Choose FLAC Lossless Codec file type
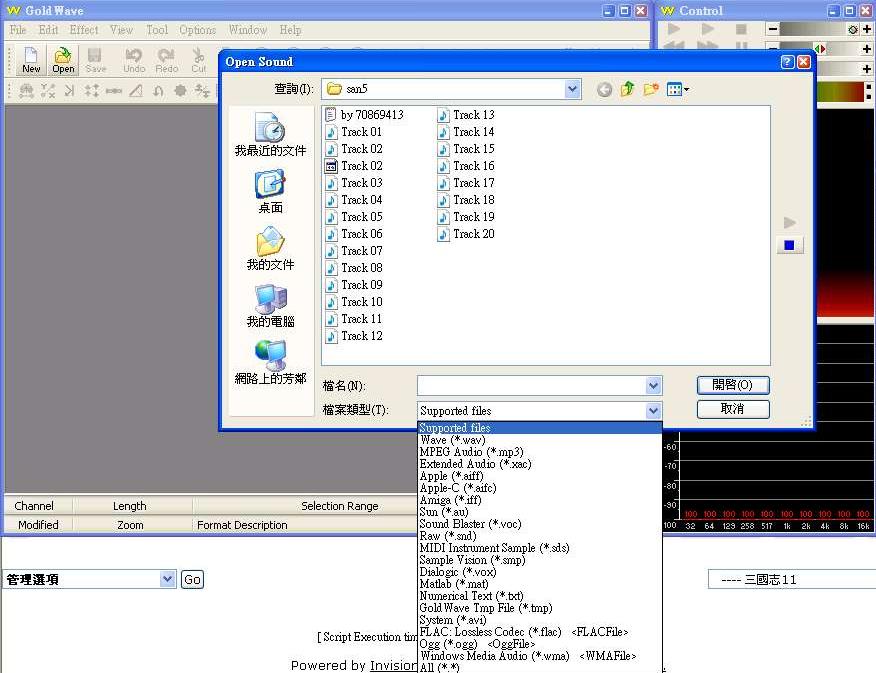Viewport: 876px width, 673px height. (x=540, y=632)
